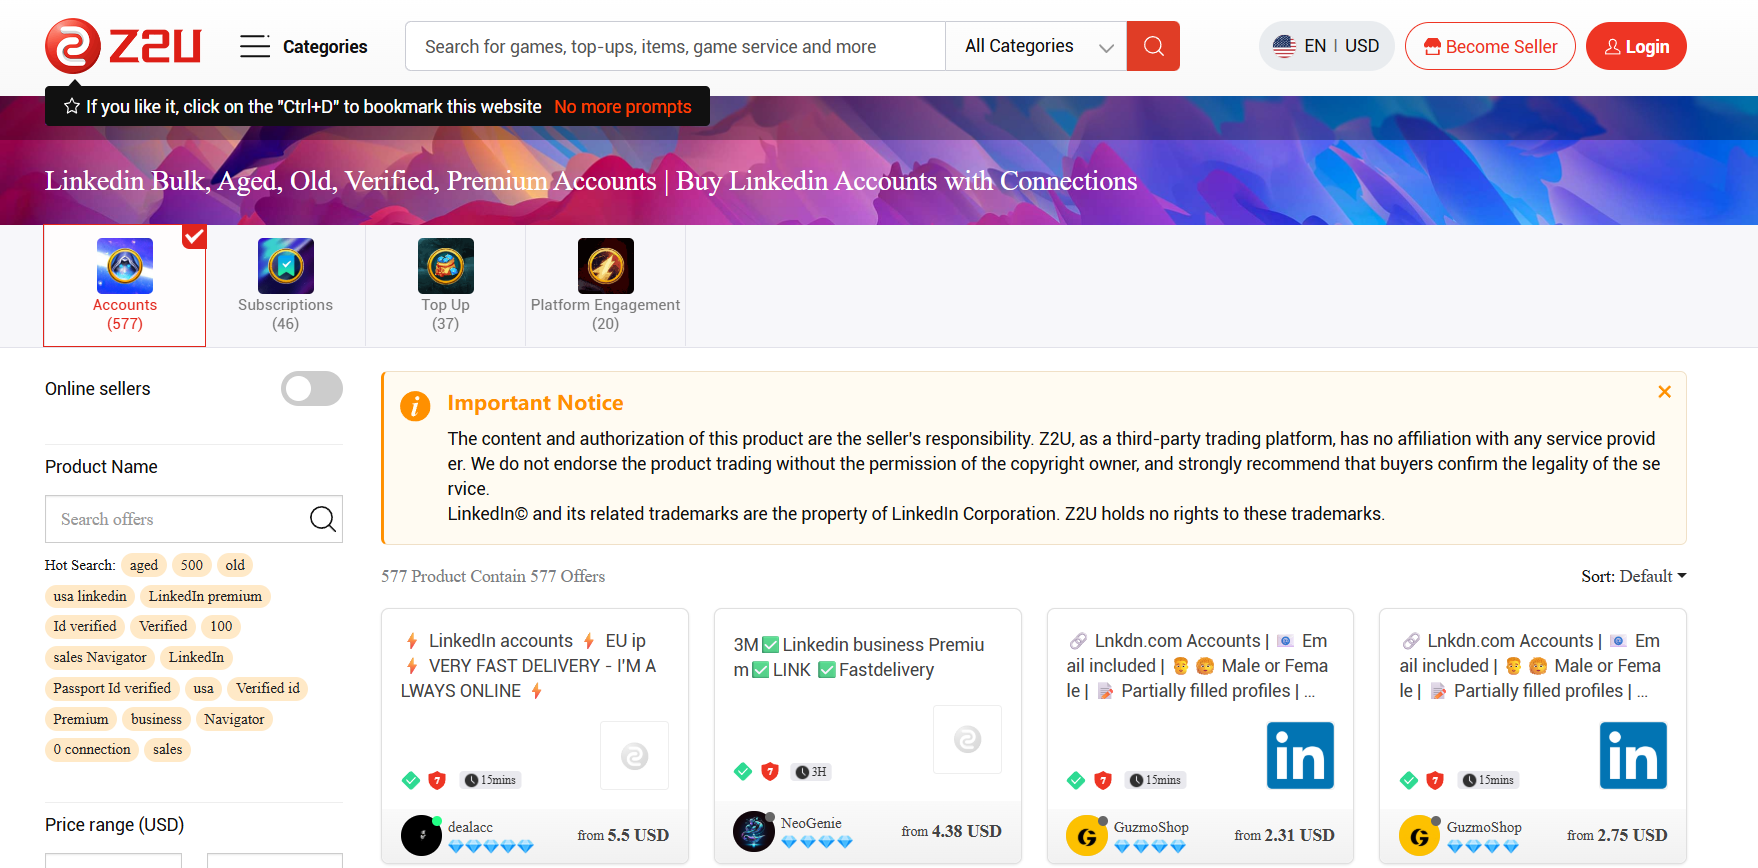Toggle the Online sellers switch
The image size is (1758, 868).
pyautogui.click(x=312, y=389)
